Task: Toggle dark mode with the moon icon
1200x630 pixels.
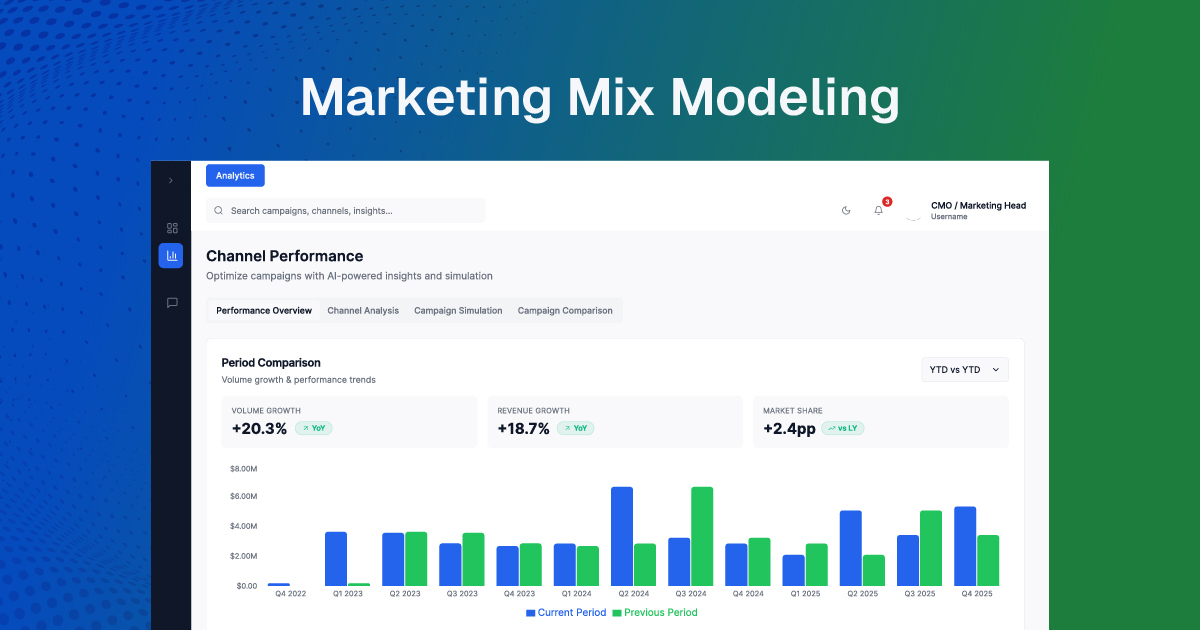Action: coord(846,211)
